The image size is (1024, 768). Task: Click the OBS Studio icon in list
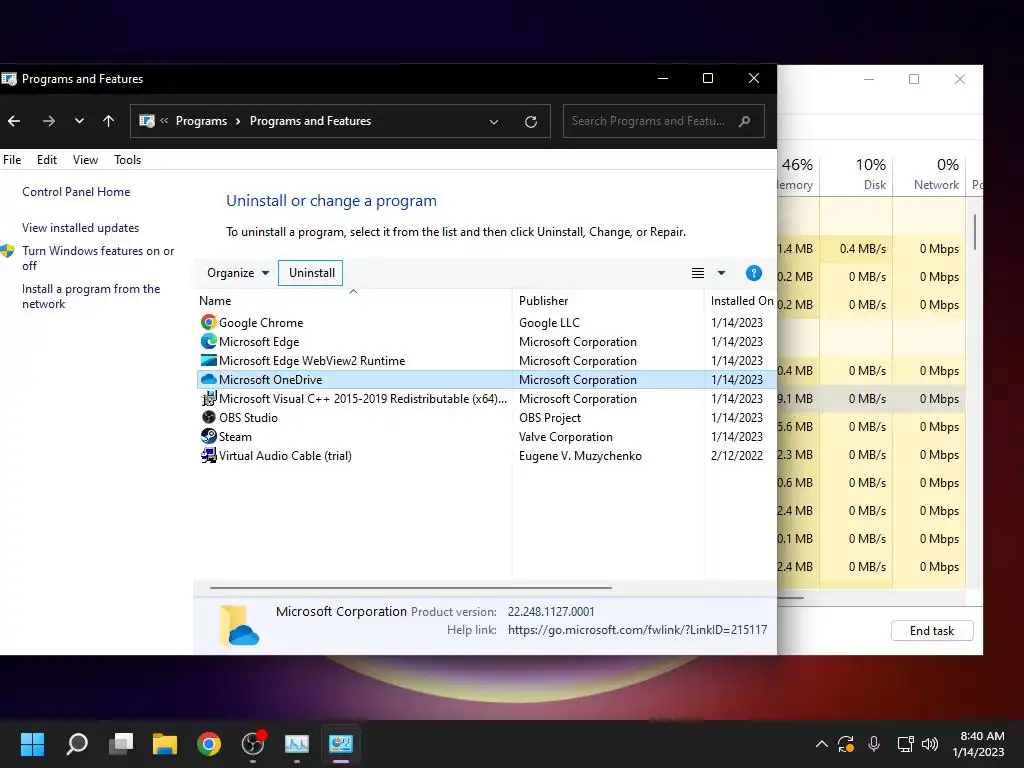pyautogui.click(x=208, y=417)
